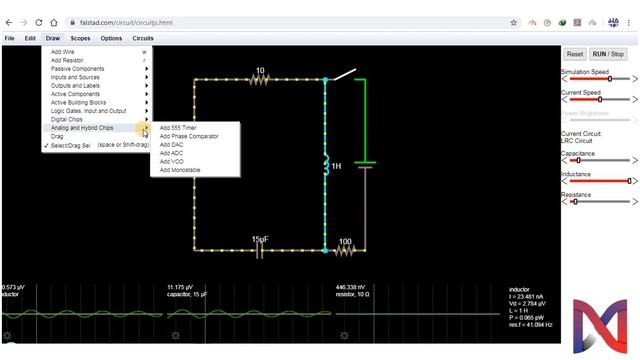
Task: Select the checked Select/Drag Sel option
Action: (97, 145)
